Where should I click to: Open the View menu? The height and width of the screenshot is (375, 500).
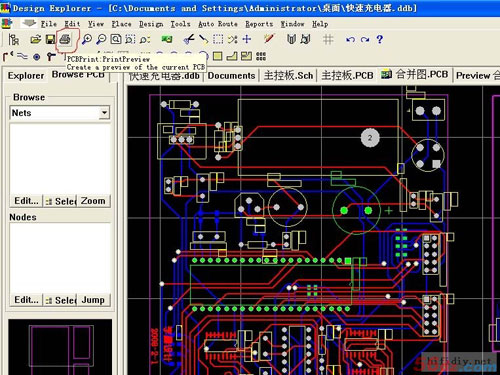click(96, 24)
